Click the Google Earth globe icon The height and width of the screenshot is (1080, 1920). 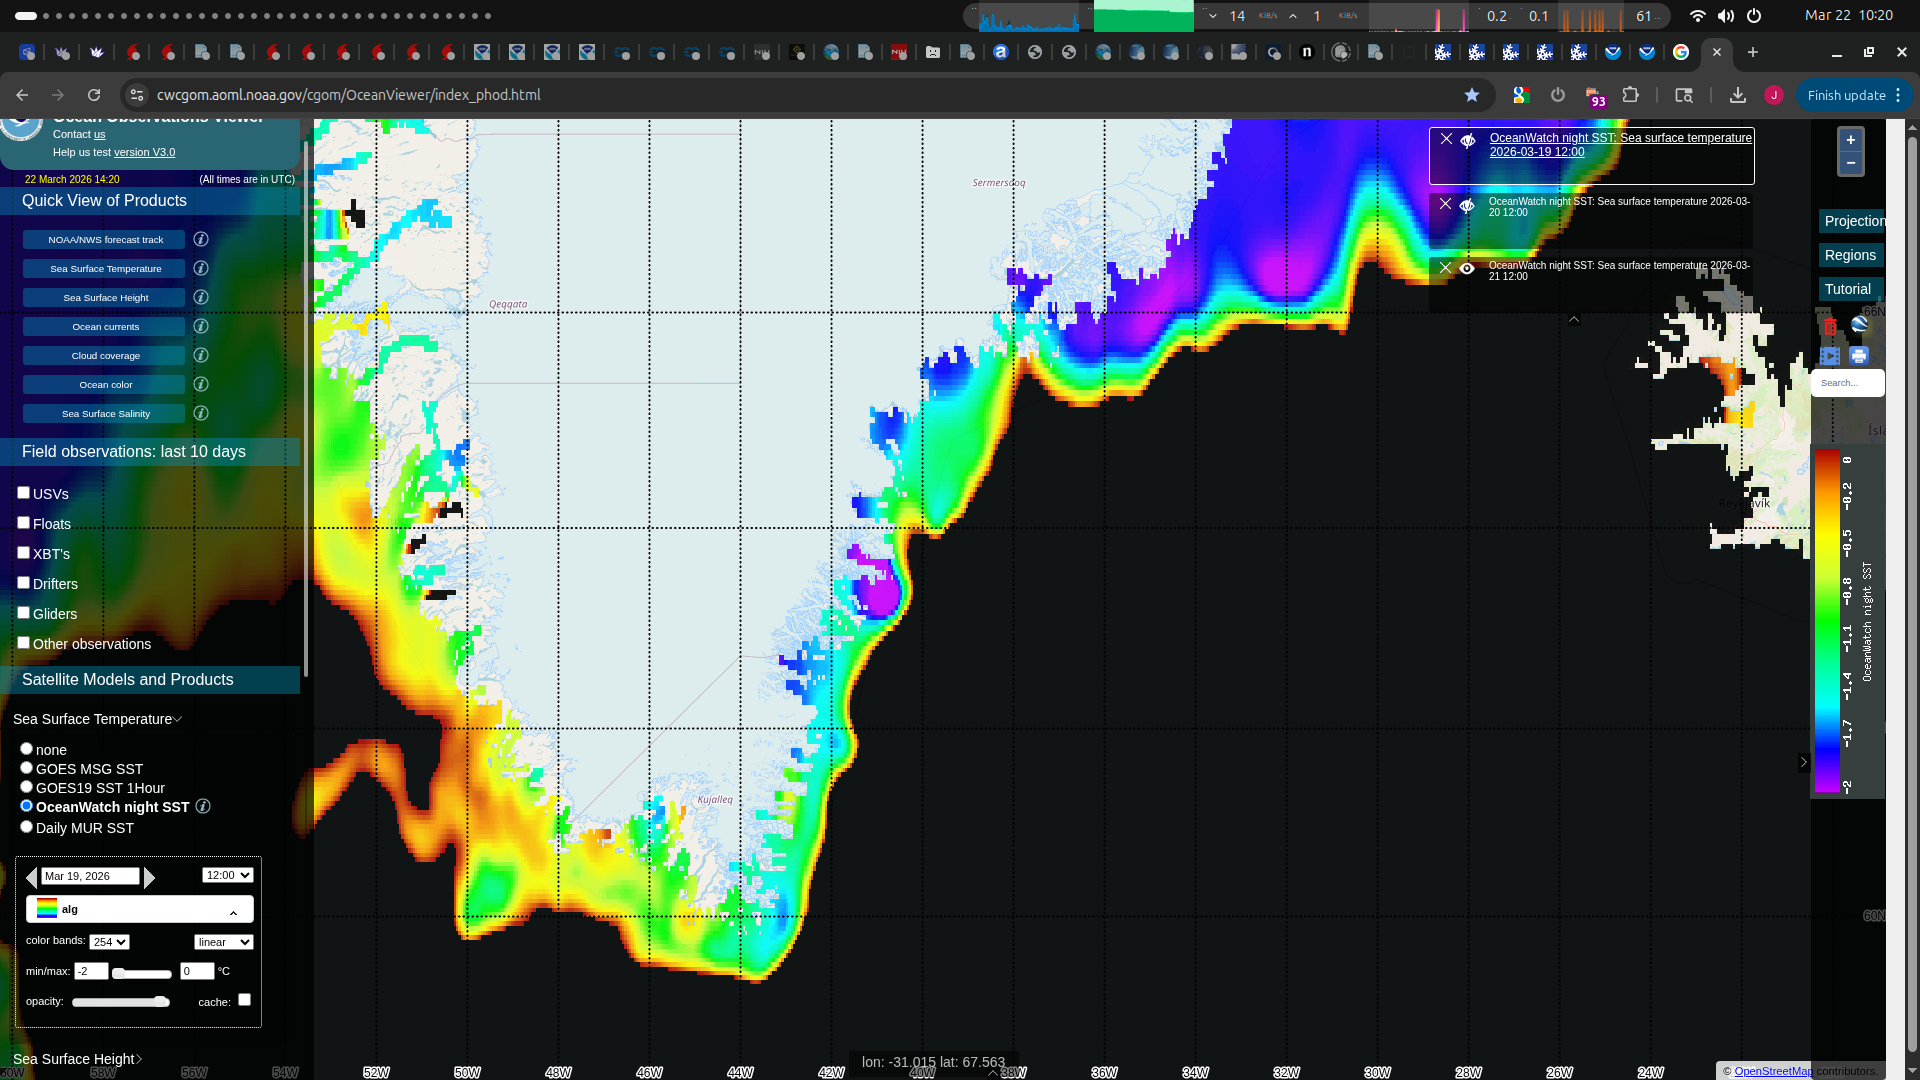coord(1859,324)
